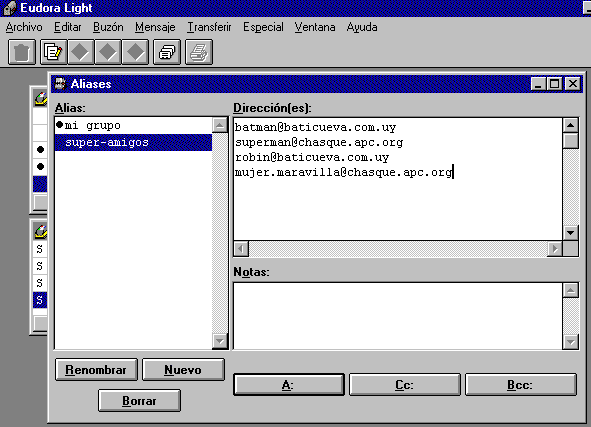
Task: Maximize the Aliases window
Action: point(555,84)
